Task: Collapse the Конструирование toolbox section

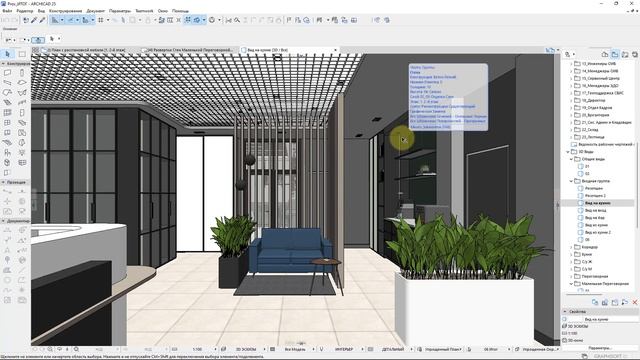Action: pyautogui.click(x=3, y=64)
